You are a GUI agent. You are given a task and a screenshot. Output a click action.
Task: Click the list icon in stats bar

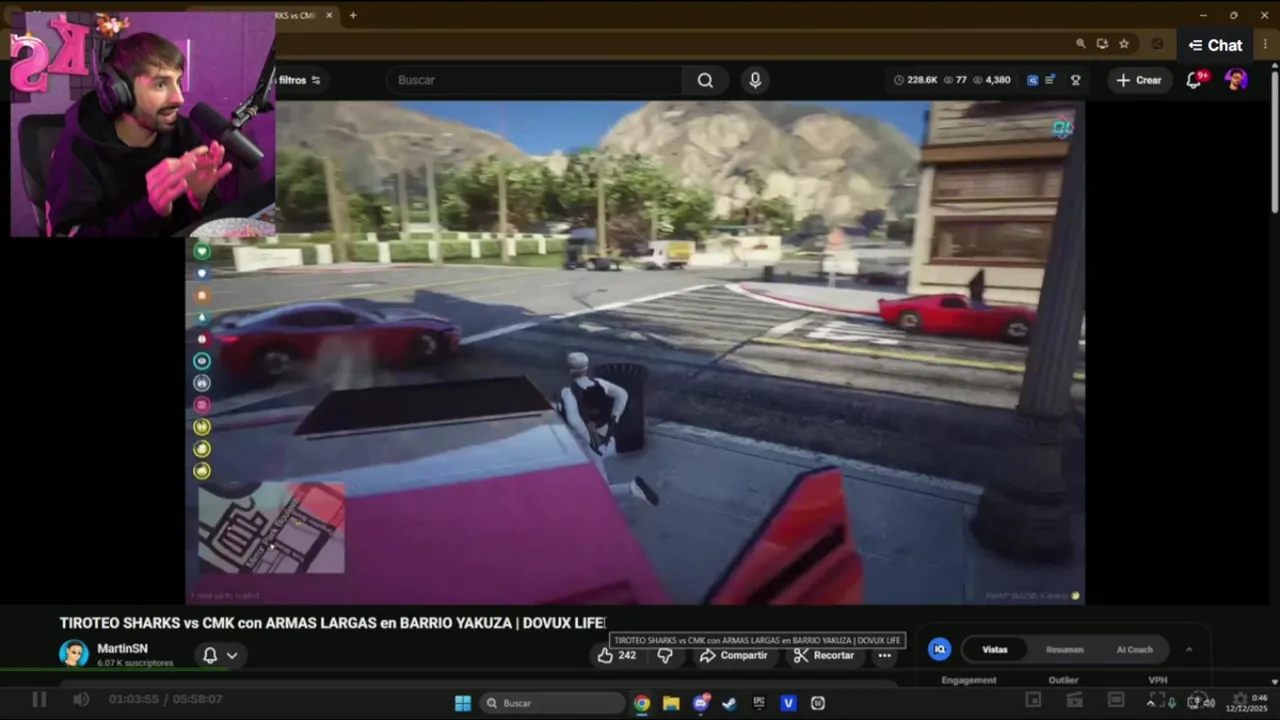click(x=1050, y=80)
